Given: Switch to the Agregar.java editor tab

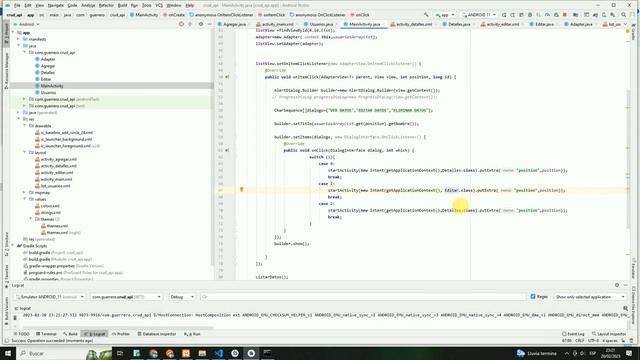Looking at the screenshot, I should [234, 24].
